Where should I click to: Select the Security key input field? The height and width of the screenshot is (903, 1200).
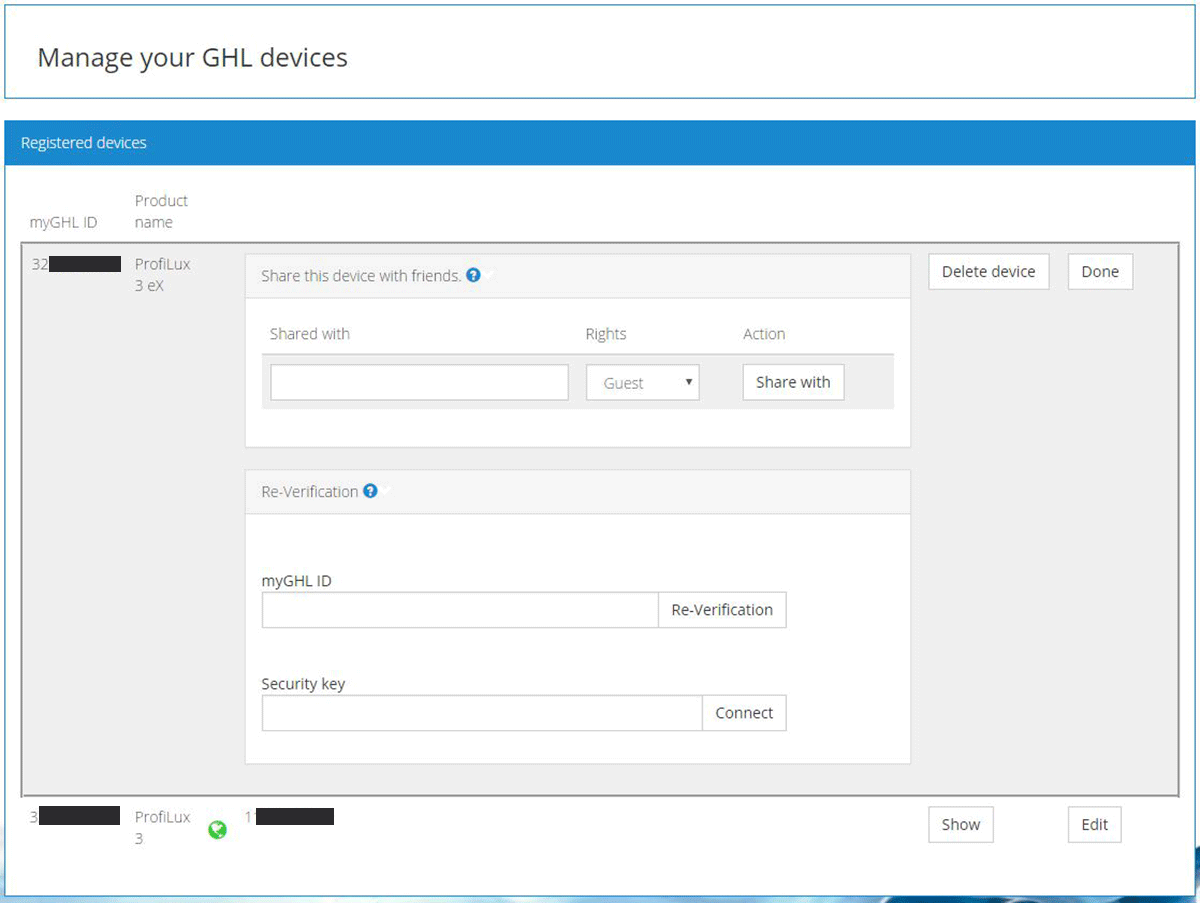(482, 713)
